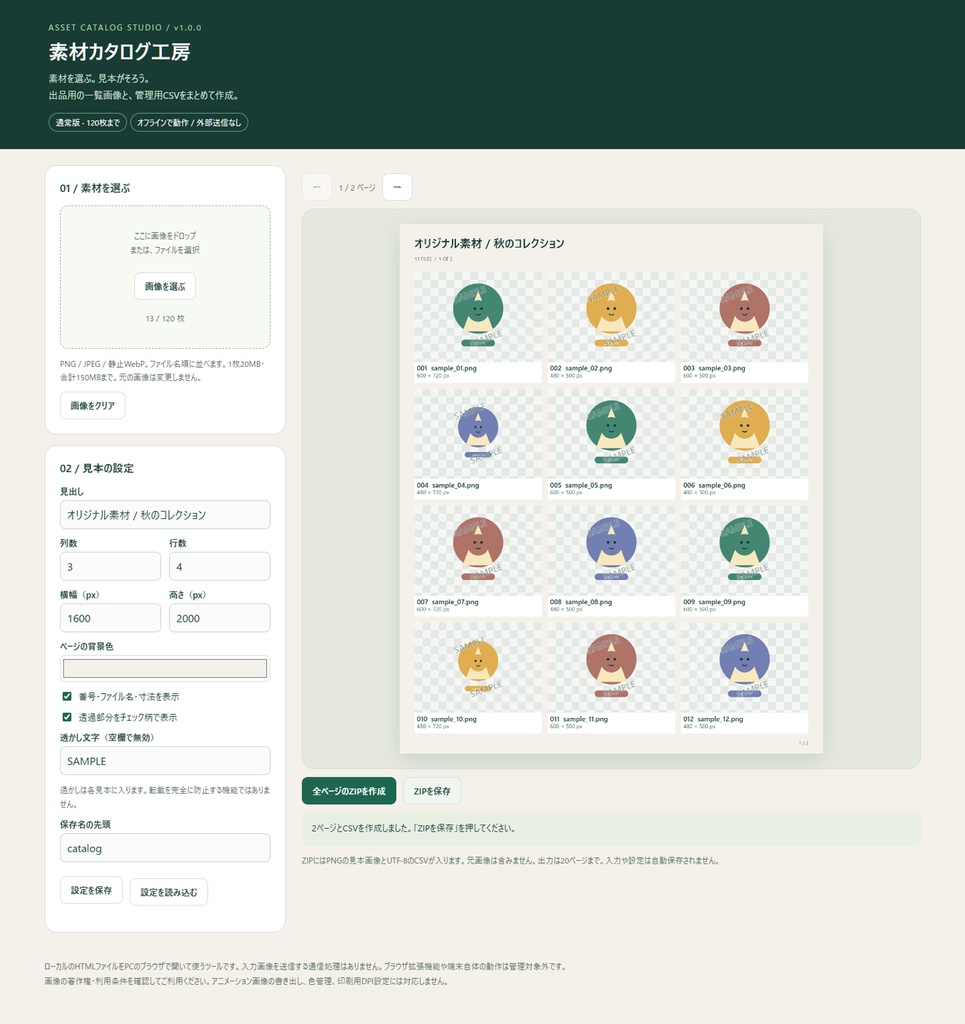
Task: Open the ページの背景色 color picker
Action: click(x=165, y=668)
